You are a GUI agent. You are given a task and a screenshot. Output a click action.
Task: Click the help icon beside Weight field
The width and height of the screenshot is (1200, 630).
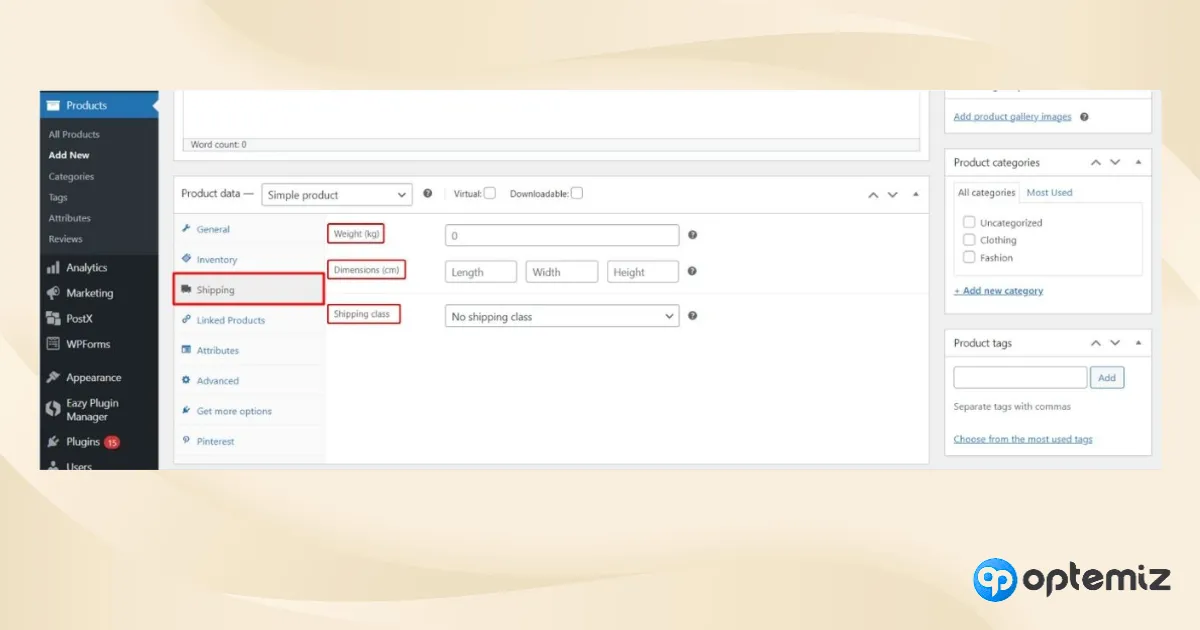693,235
